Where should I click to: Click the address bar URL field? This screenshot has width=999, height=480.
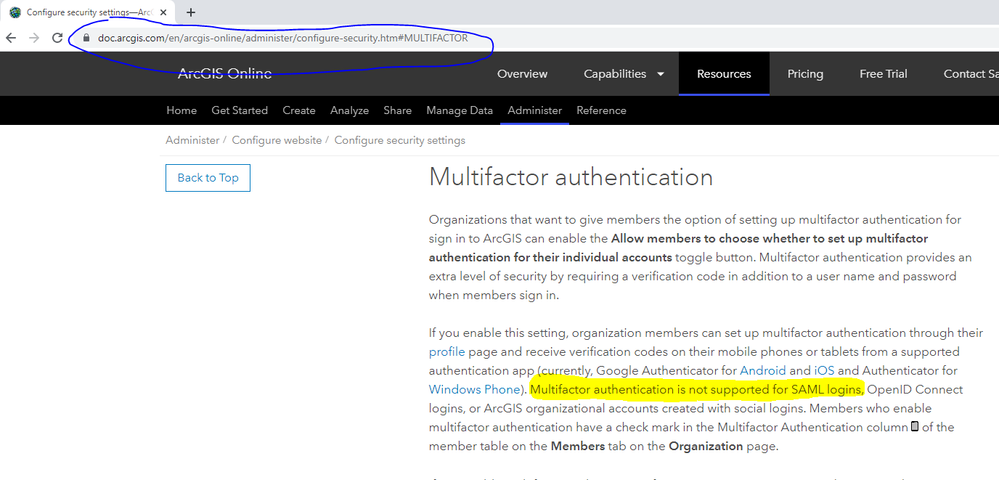coord(283,38)
